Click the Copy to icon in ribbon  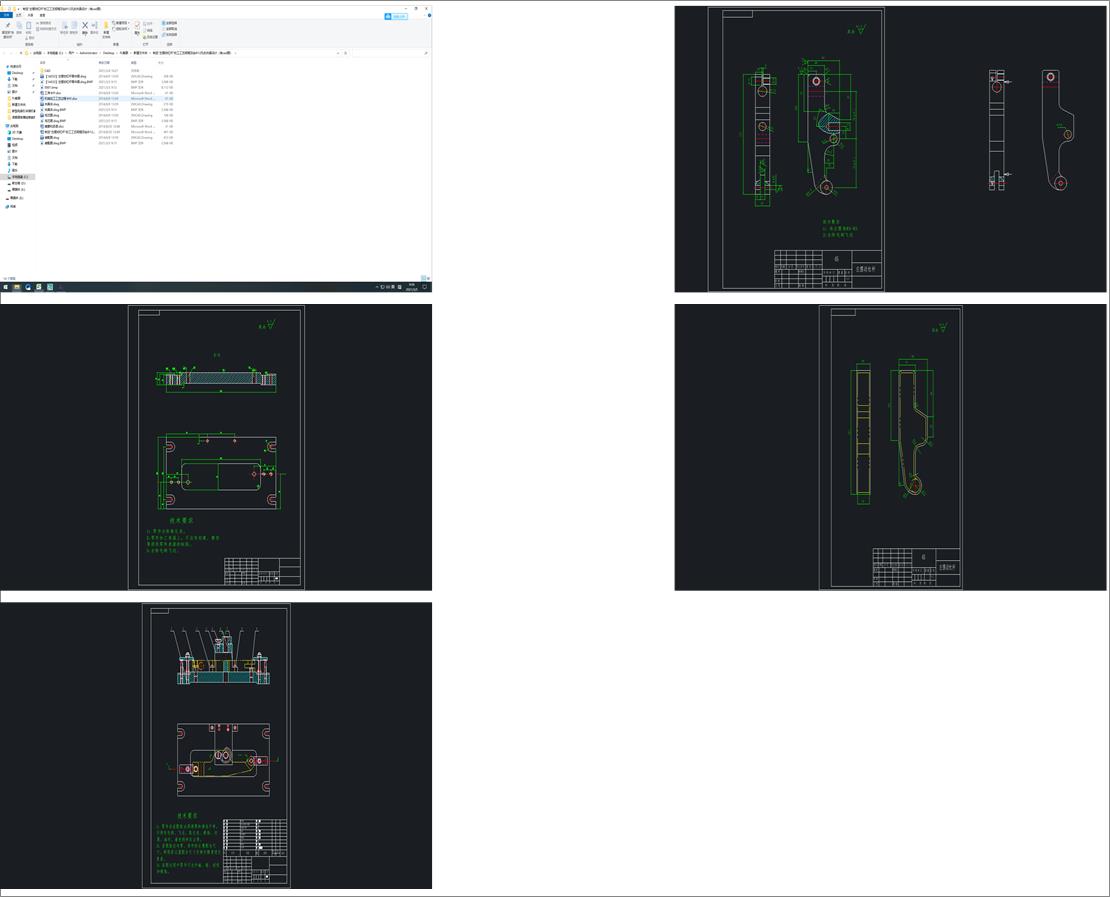tap(74, 28)
